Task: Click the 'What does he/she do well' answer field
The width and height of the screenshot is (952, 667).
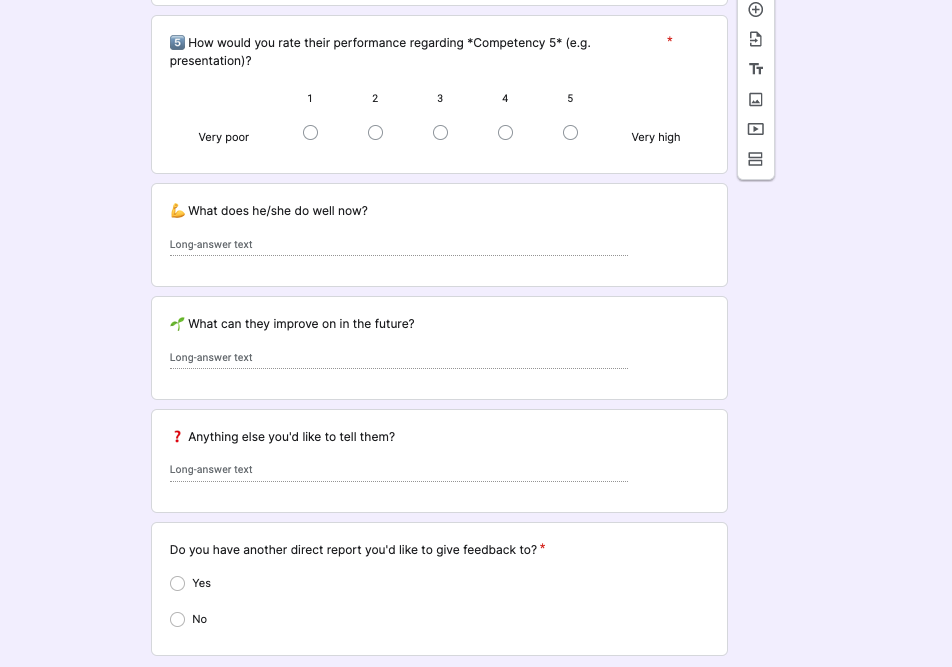Action: tap(398, 245)
